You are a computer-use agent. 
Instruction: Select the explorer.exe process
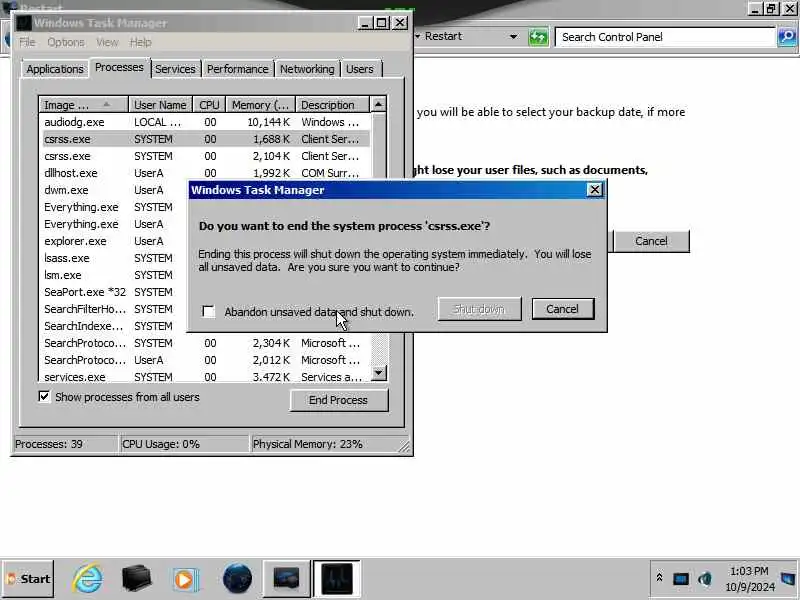point(113,241)
